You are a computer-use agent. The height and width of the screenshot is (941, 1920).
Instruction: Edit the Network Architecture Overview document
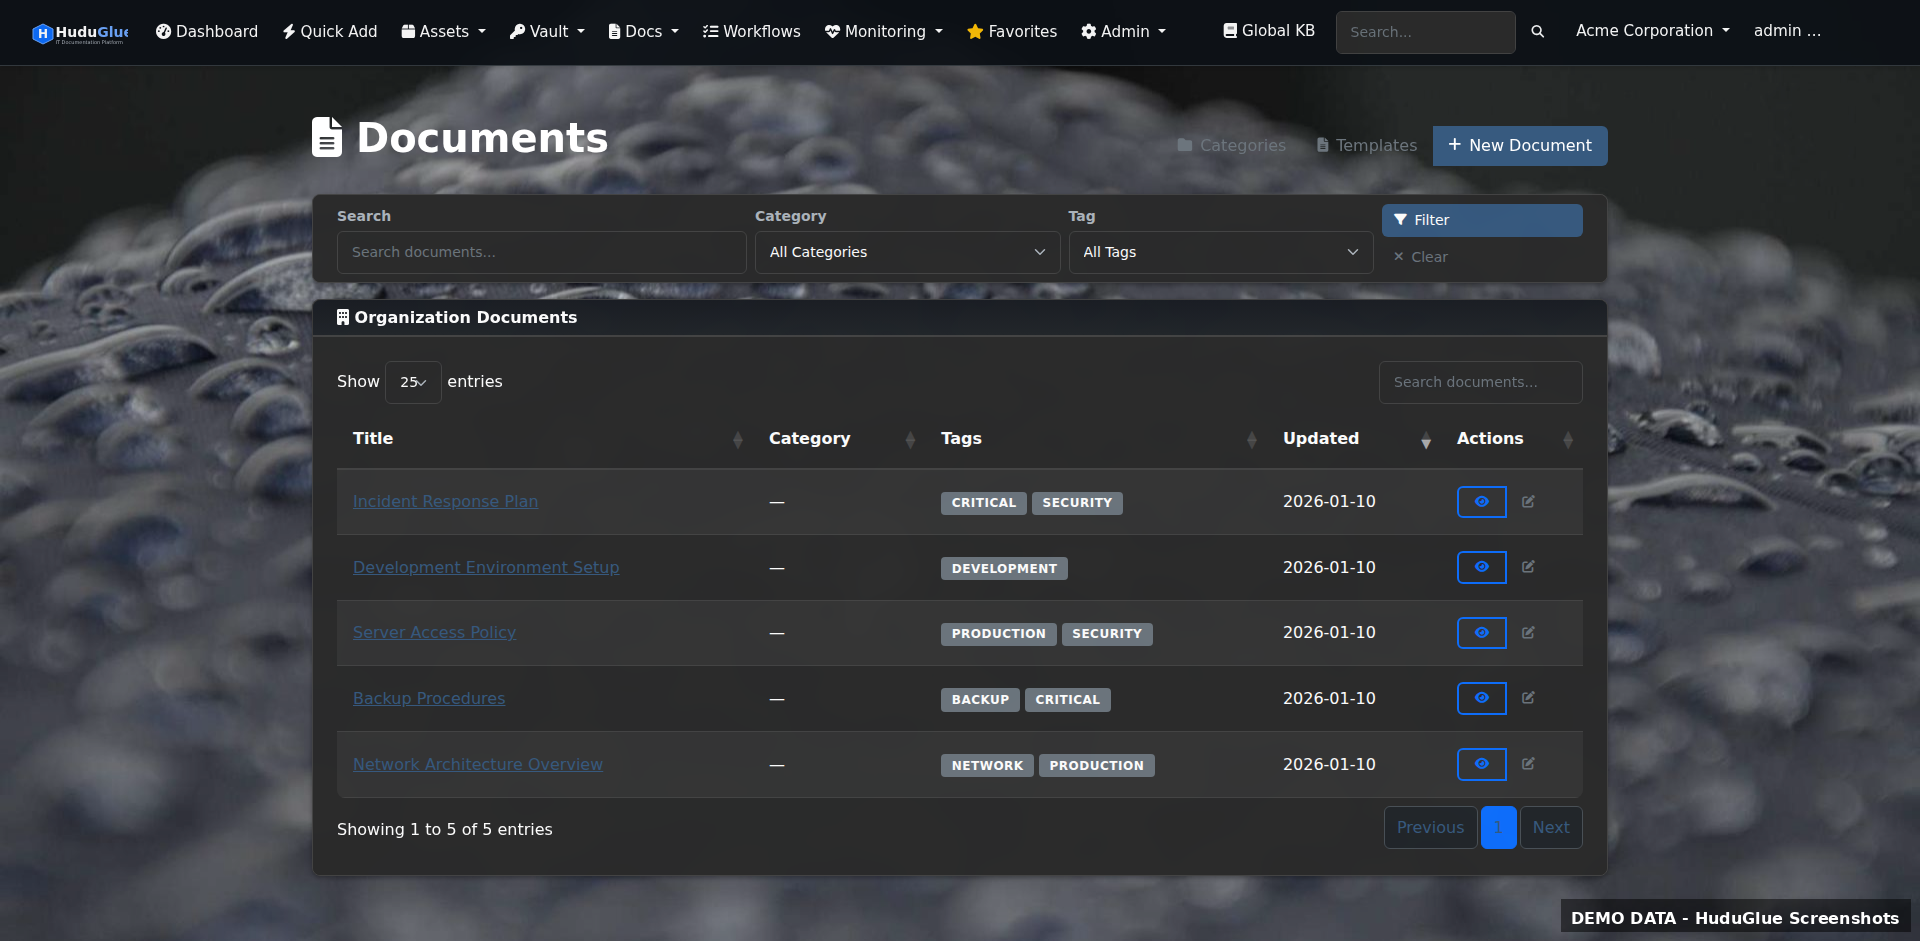point(1528,764)
